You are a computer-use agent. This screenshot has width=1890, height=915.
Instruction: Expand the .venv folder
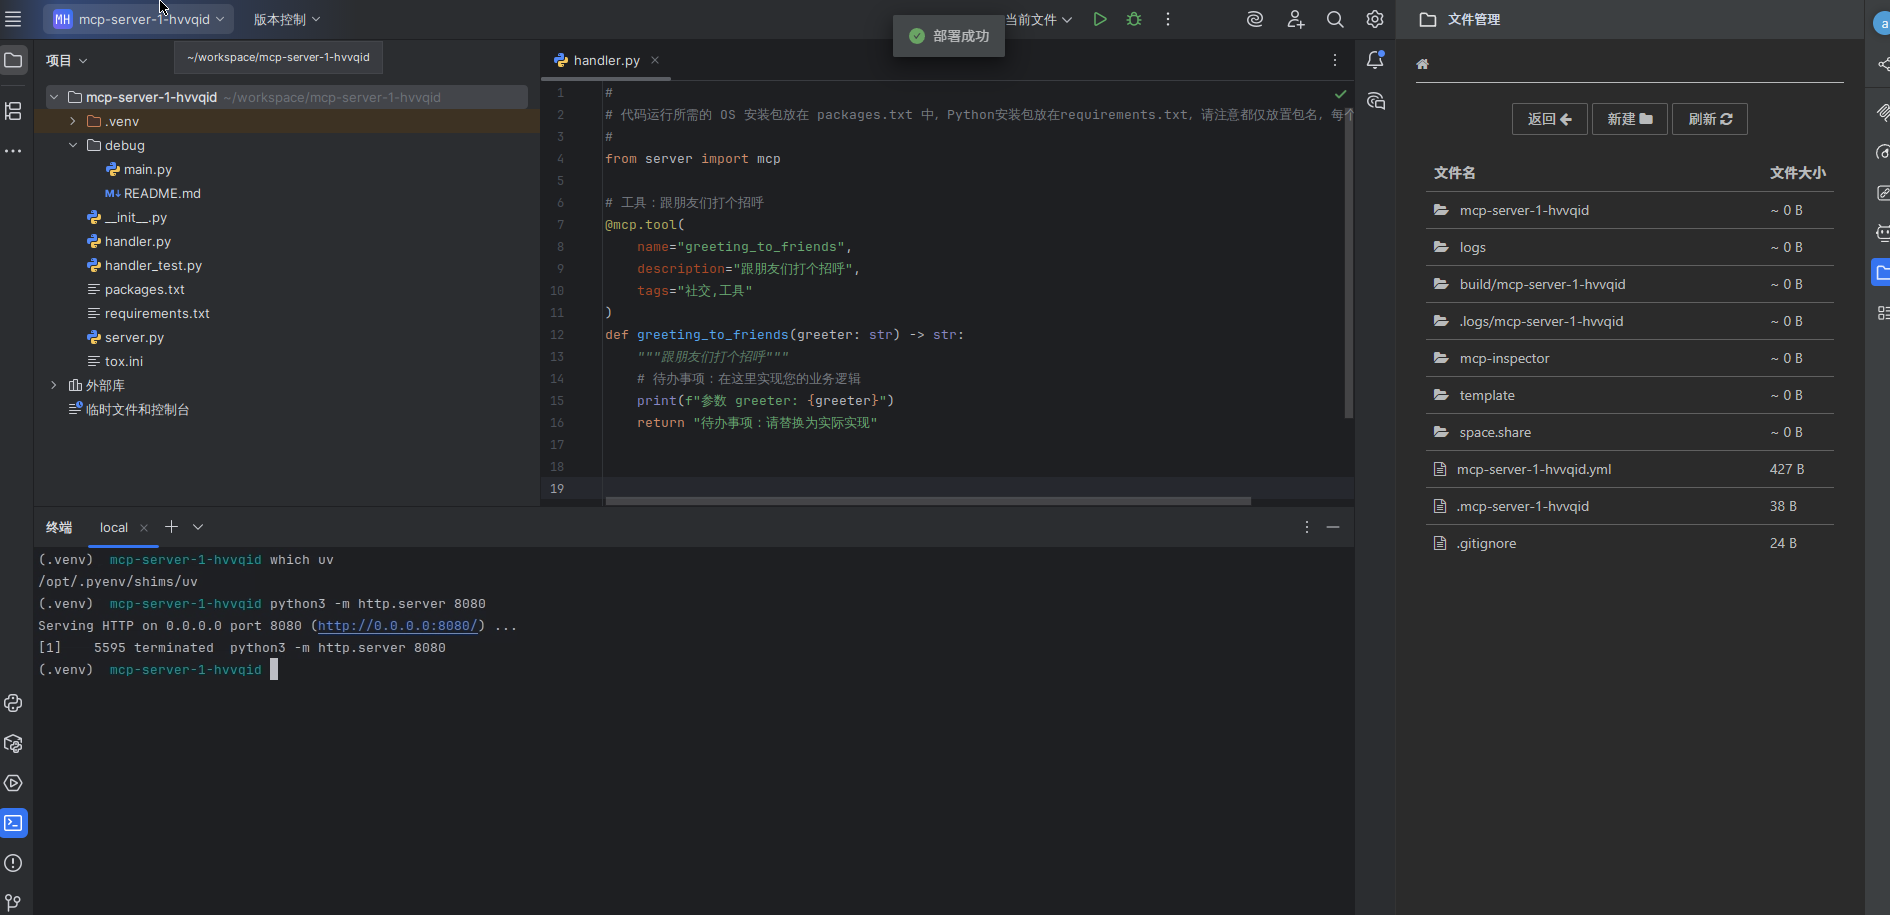[73, 121]
